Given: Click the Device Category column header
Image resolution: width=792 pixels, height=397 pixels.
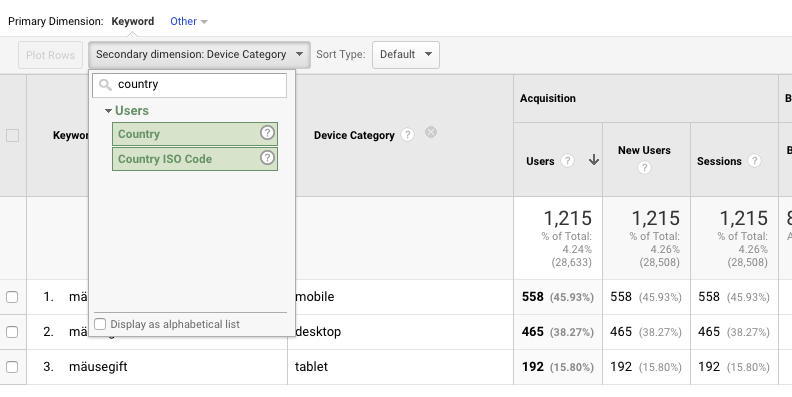Looking at the screenshot, I should point(354,135).
